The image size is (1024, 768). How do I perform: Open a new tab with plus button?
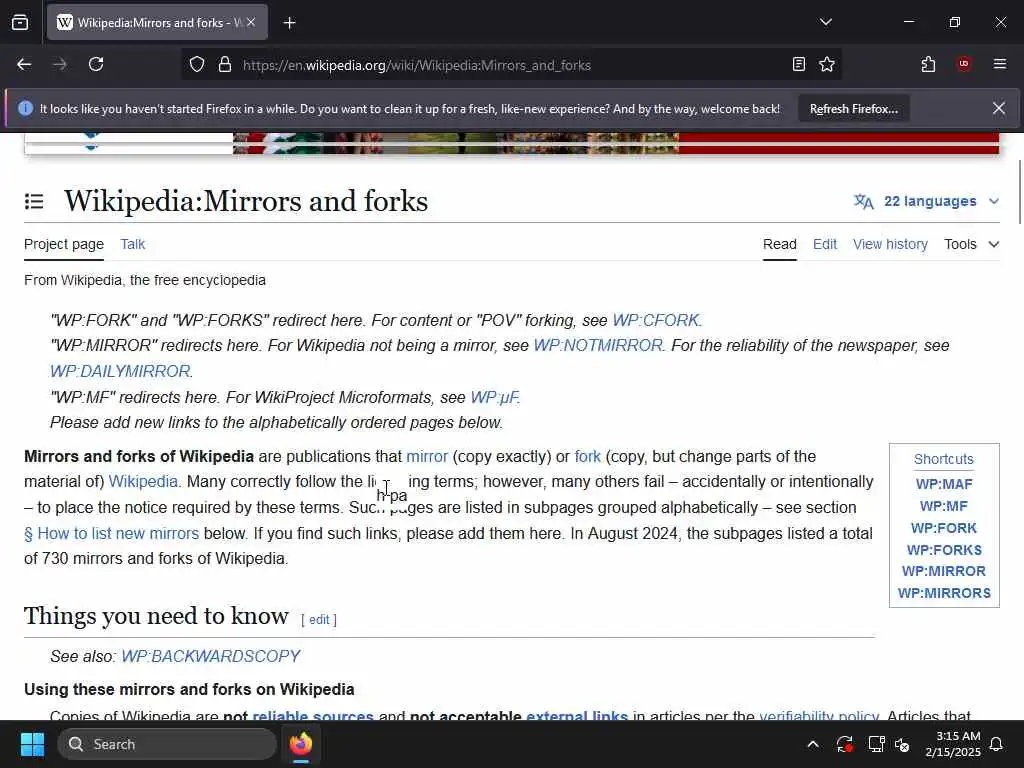point(289,23)
